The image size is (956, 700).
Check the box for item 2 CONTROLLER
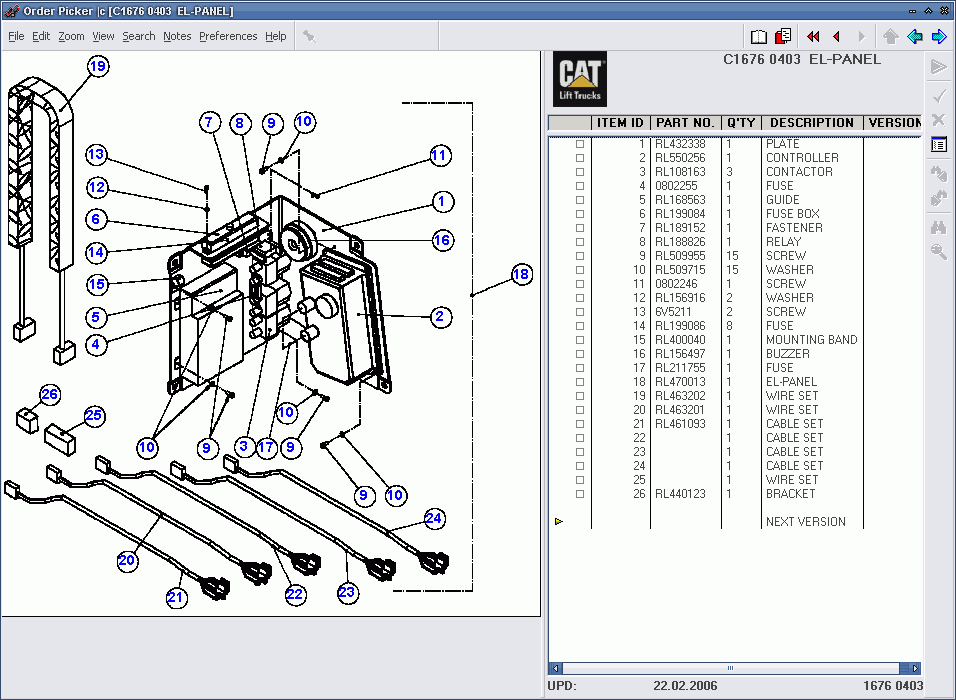click(x=580, y=158)
